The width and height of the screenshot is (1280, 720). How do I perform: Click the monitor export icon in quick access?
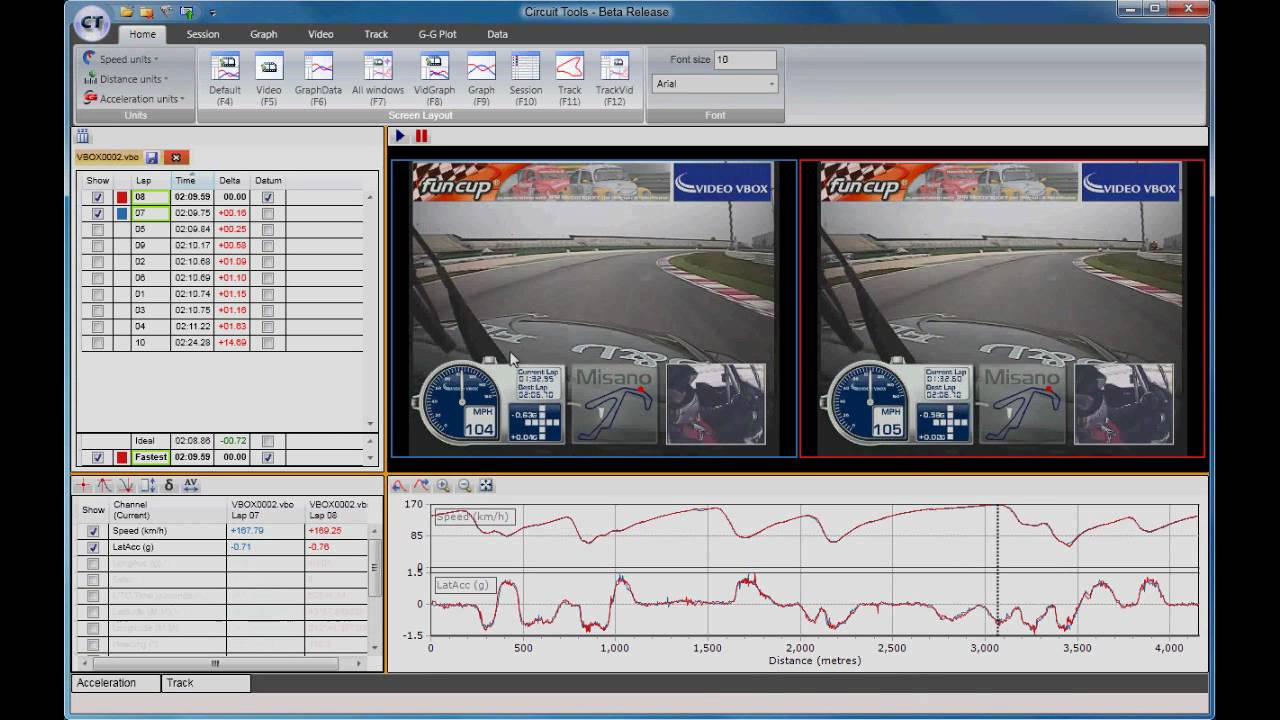[187, 12]
